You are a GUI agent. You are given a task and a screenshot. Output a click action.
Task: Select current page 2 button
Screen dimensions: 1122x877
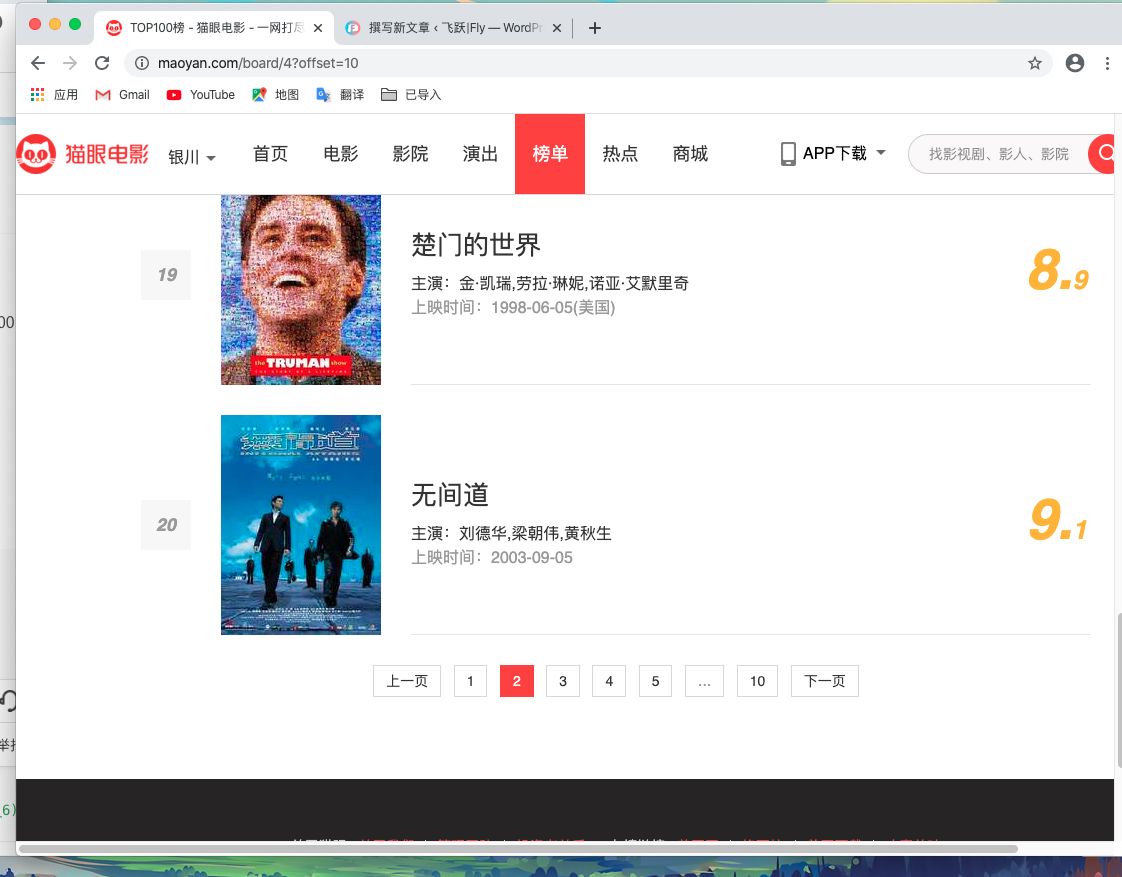(x=517, y=681)
